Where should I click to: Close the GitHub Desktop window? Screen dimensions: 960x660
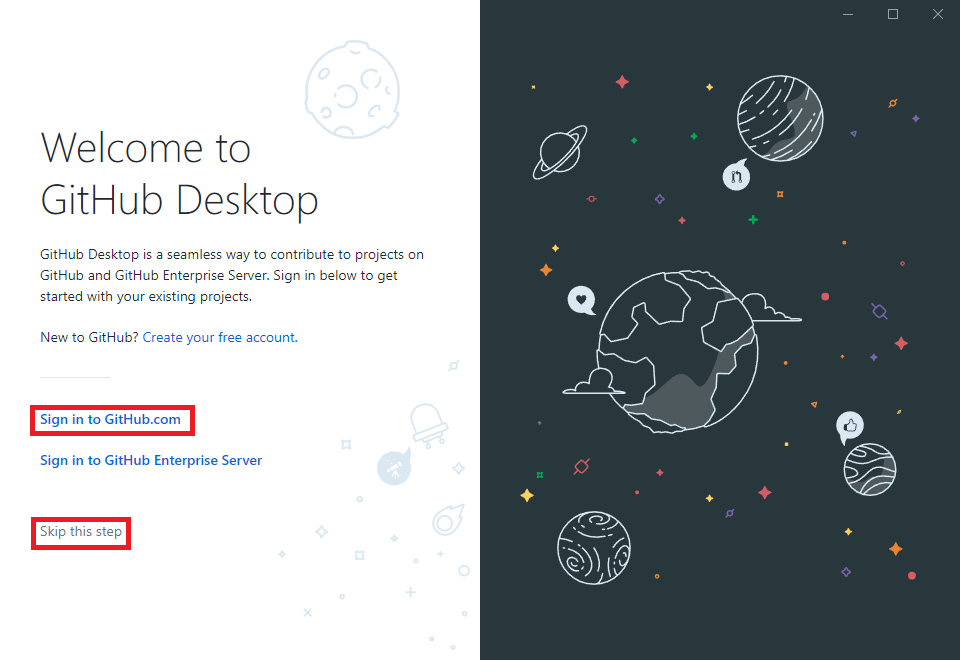(x=937, y=14)
